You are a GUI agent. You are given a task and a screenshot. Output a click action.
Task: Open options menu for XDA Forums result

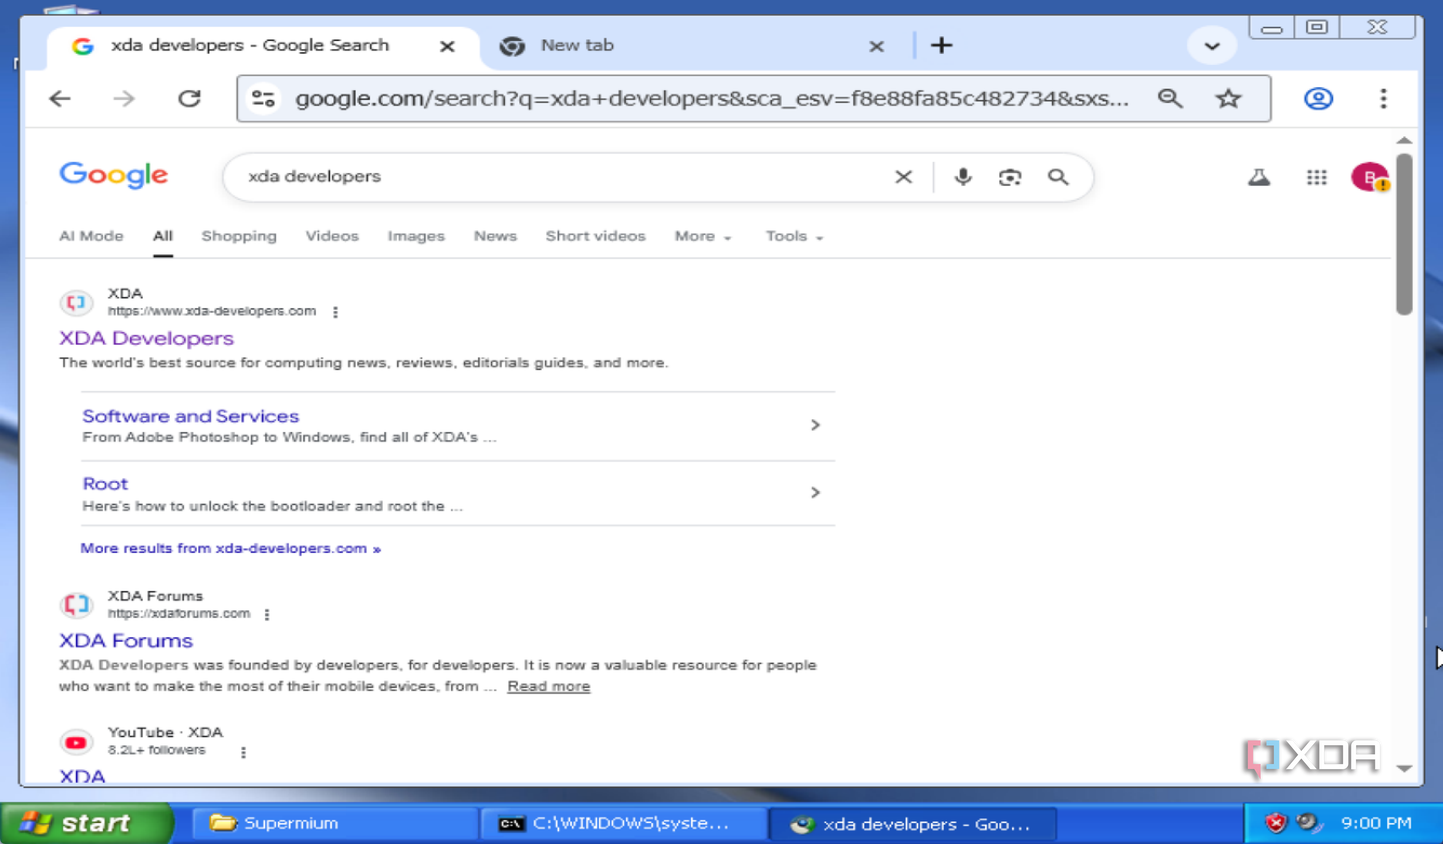point(267,614)
